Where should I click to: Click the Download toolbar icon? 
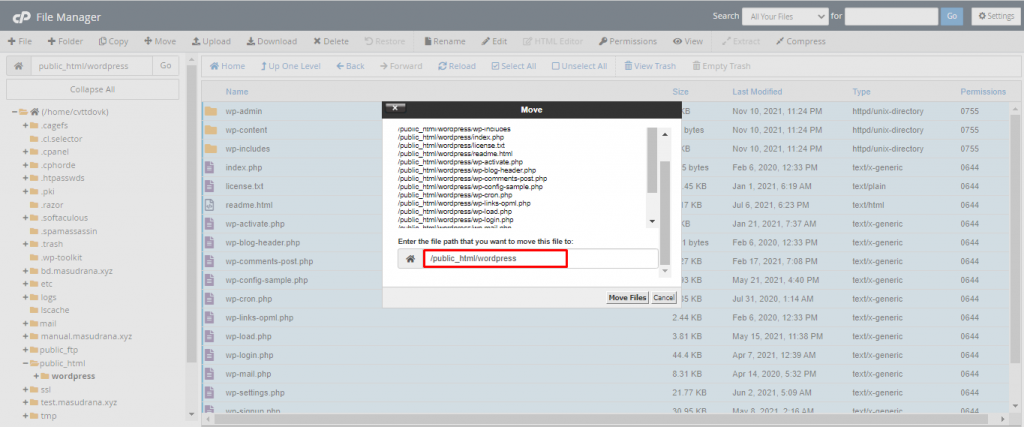(x=272, y=41)
